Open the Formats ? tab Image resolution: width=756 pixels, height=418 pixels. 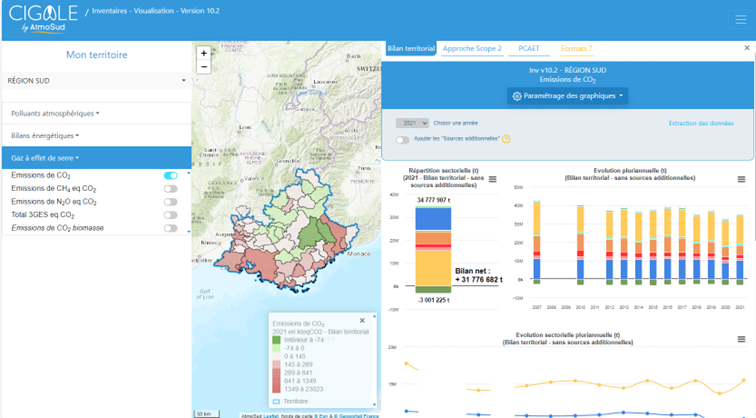576,48
